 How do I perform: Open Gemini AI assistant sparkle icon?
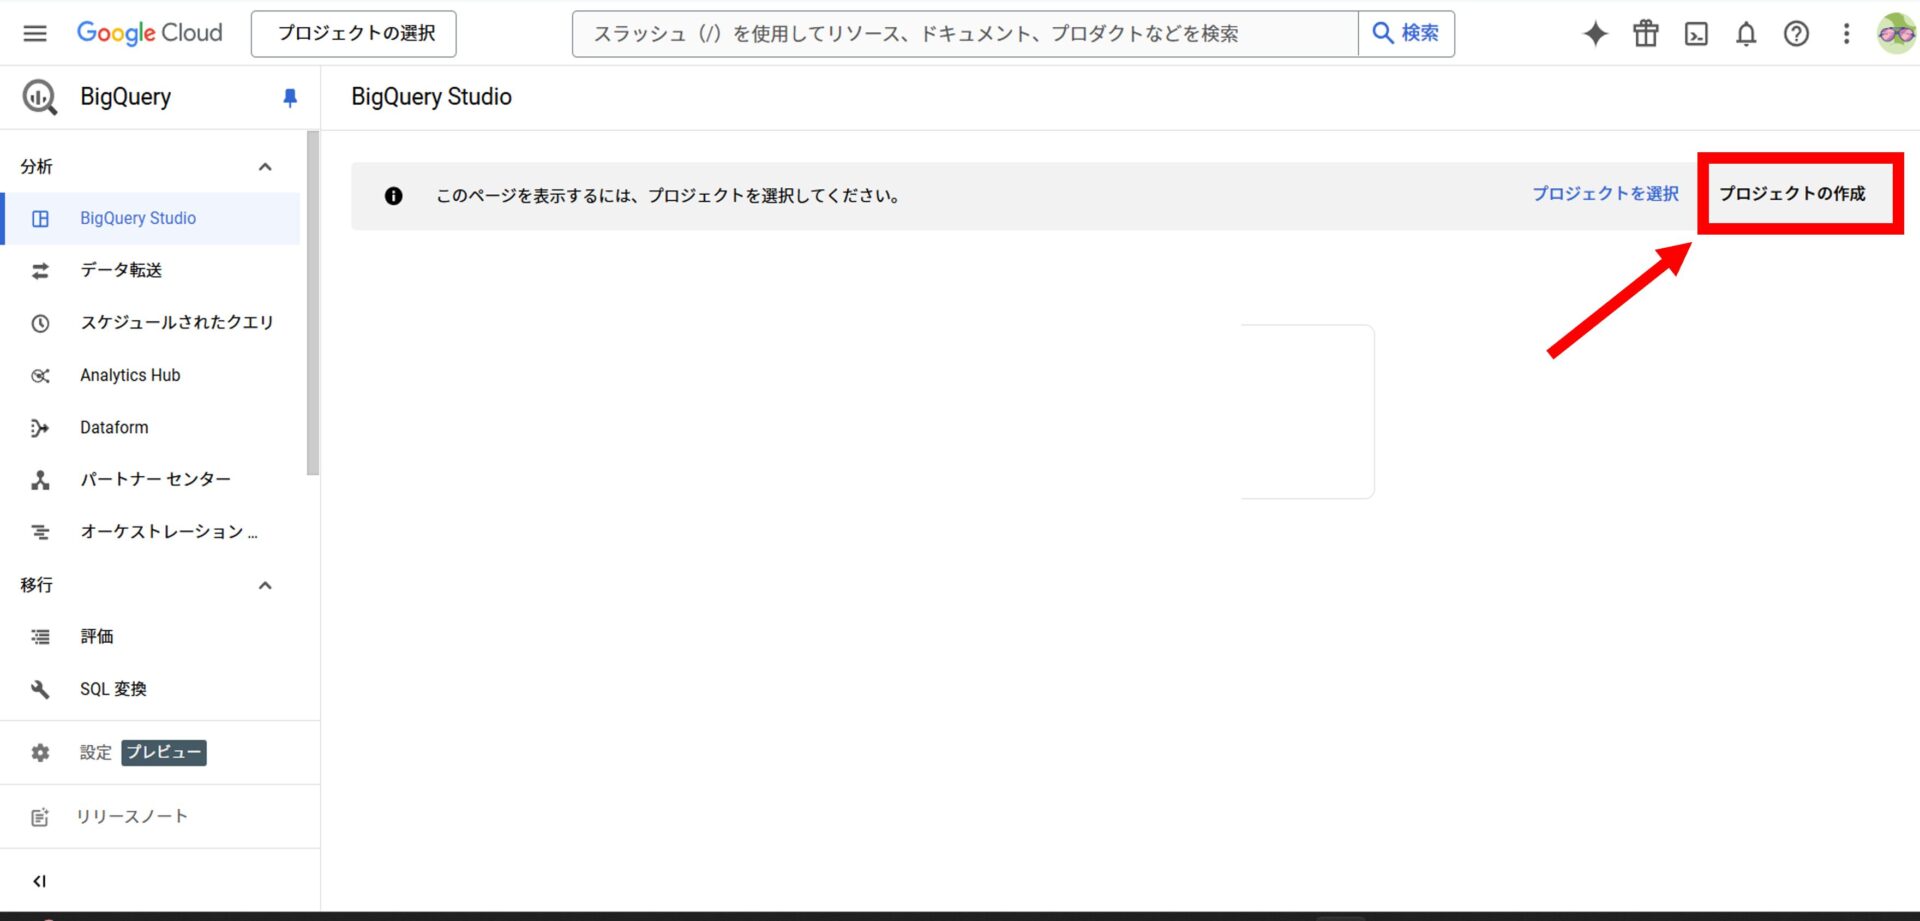click(1595, 34)
